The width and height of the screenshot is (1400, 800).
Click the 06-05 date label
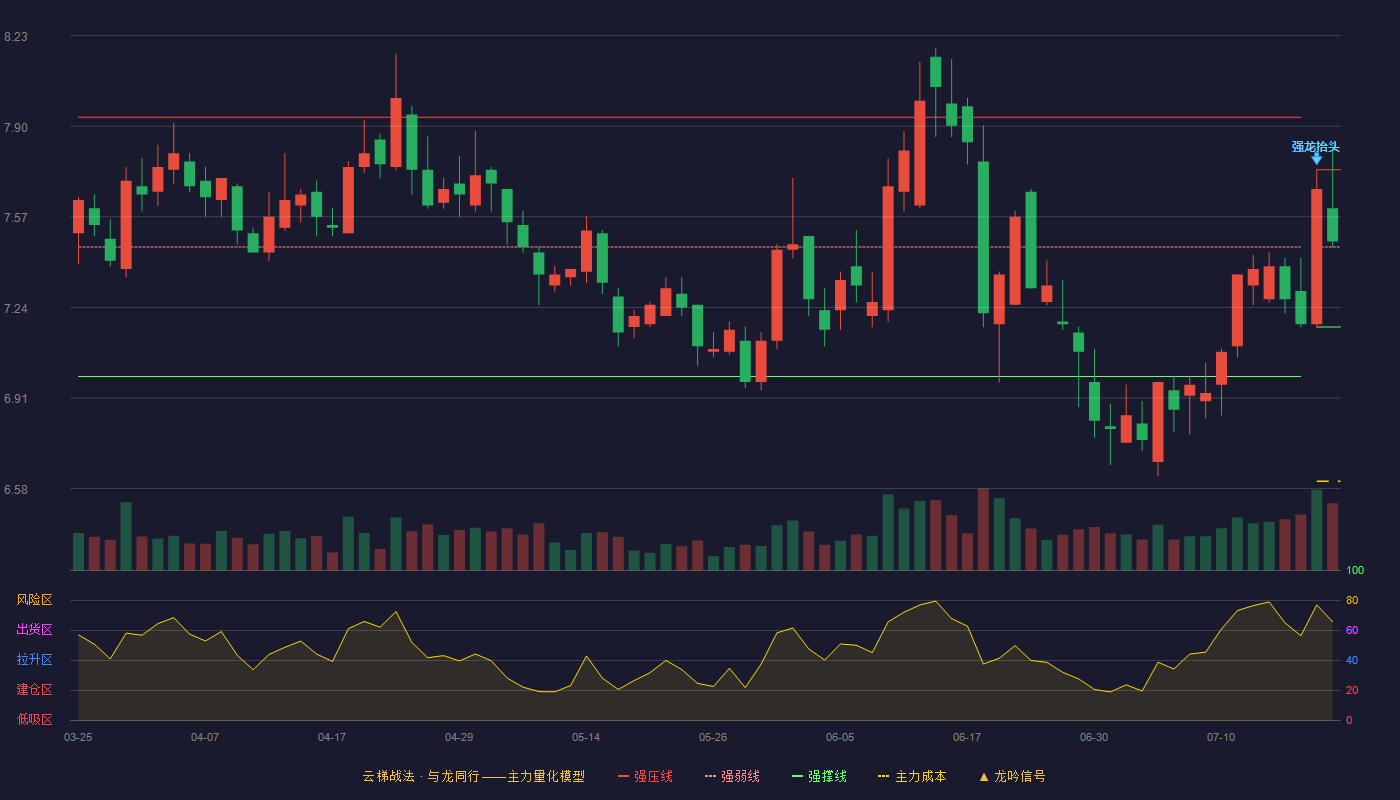(x=840, y=737)
